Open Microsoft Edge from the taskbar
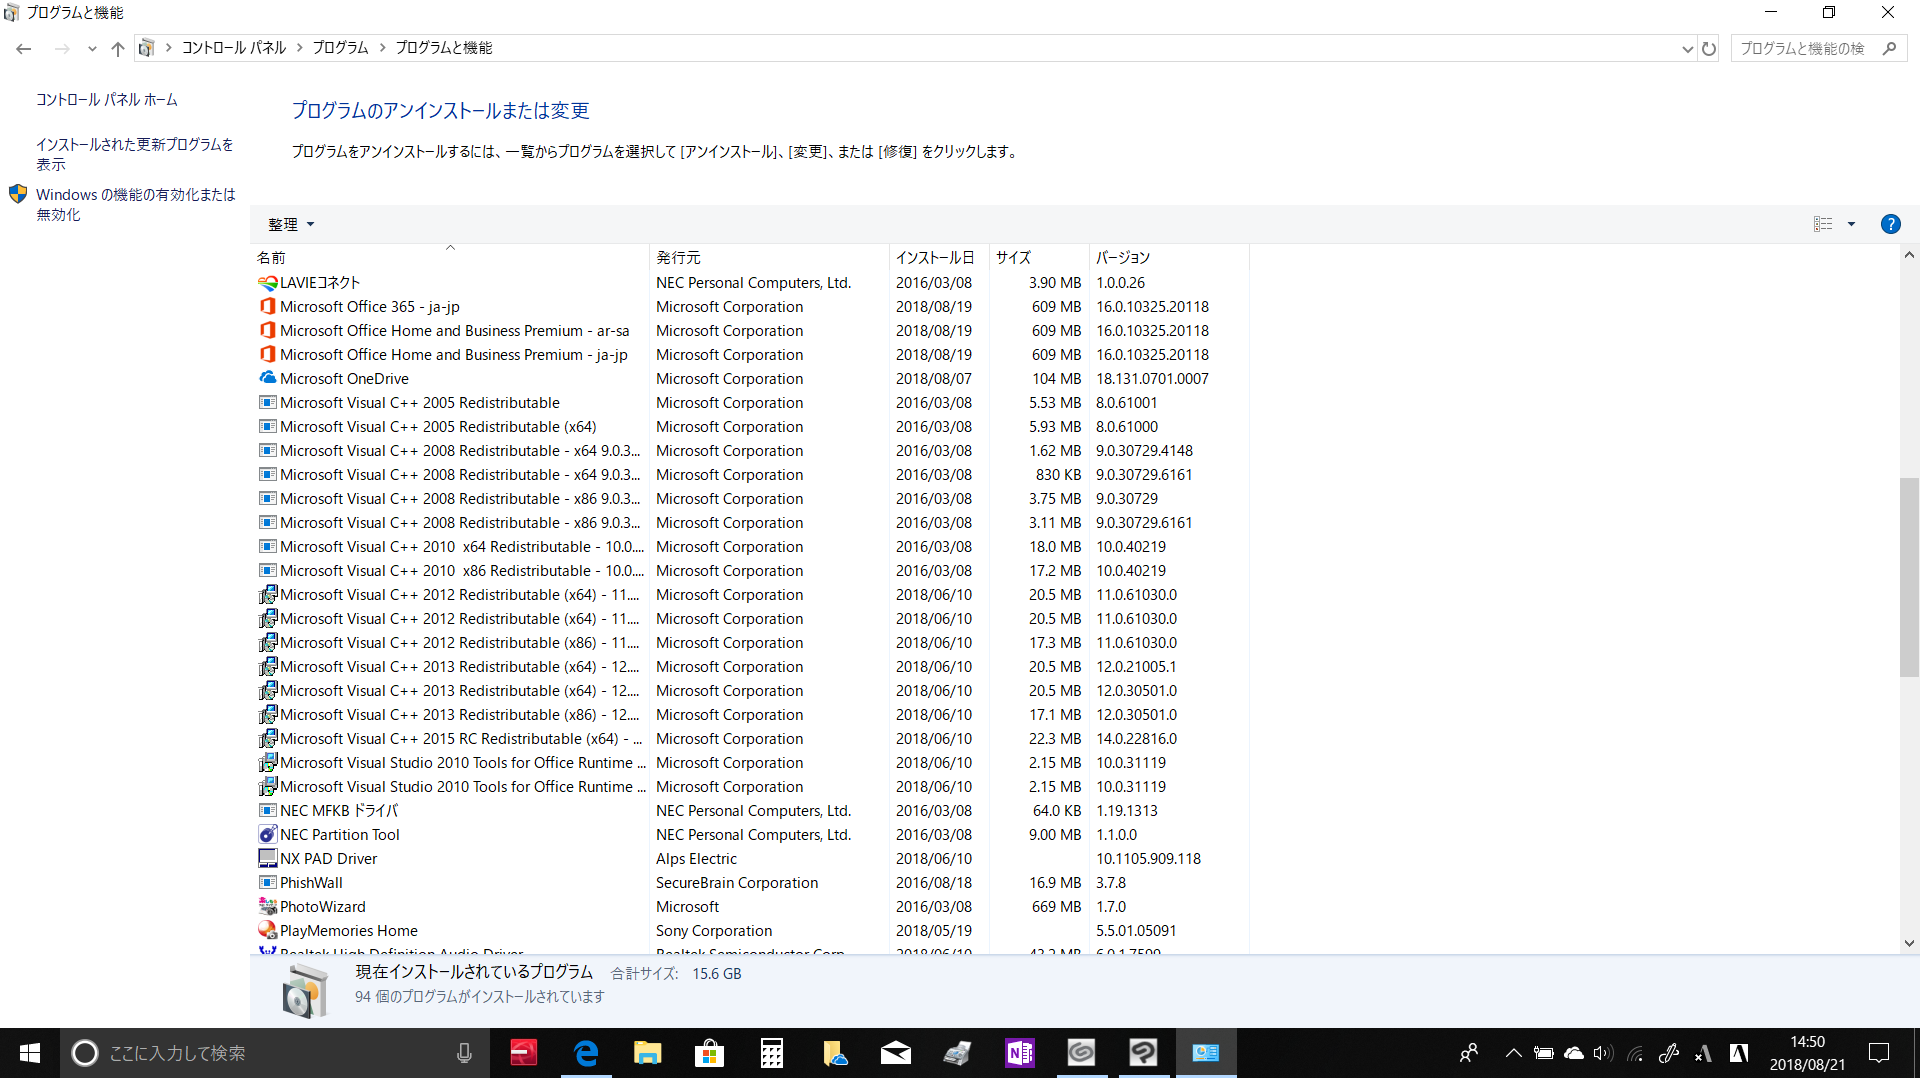1920x1078 pixels. pos(586,1053)
